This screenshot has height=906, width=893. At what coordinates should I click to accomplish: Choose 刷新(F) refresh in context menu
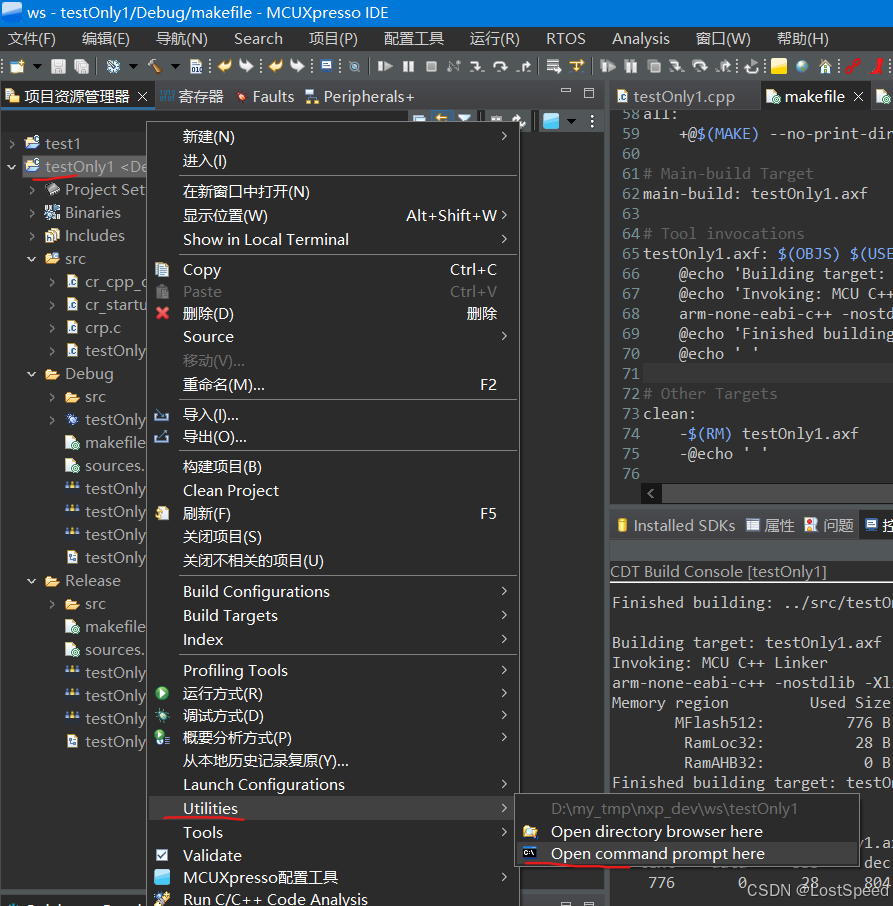[333, 514]
